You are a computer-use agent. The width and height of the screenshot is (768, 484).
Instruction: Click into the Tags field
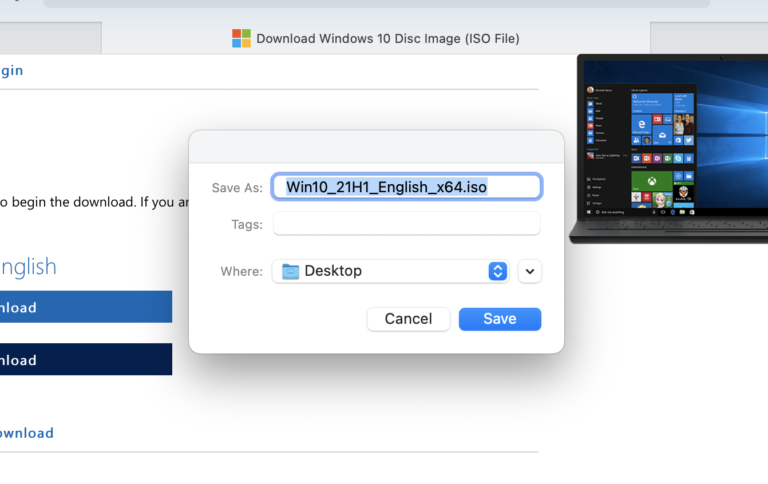pyautogui.click(x=407, y=224)
